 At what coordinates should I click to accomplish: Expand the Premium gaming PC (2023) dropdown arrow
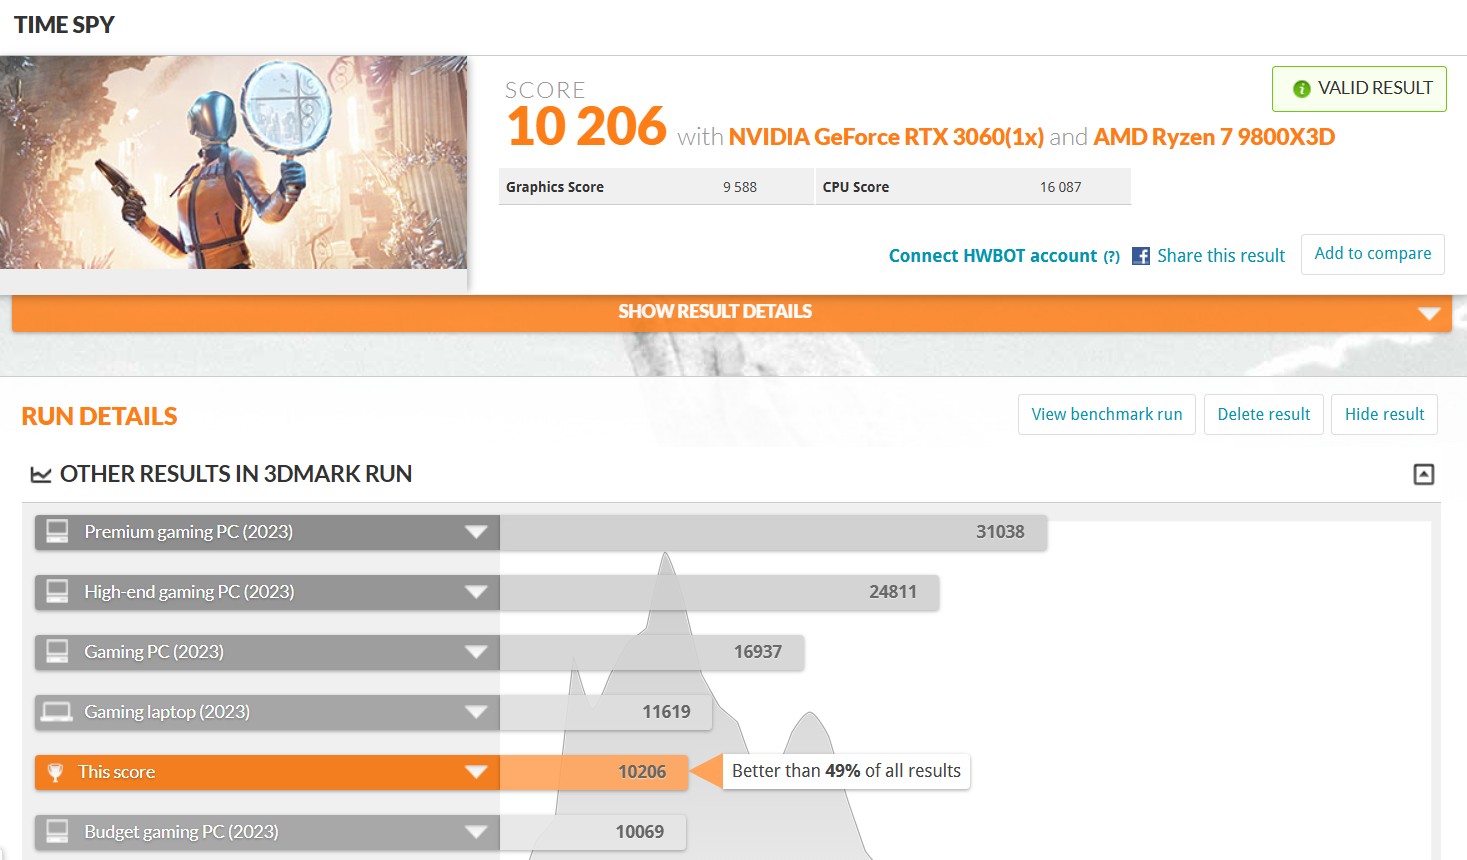click(x=476, y=532)
